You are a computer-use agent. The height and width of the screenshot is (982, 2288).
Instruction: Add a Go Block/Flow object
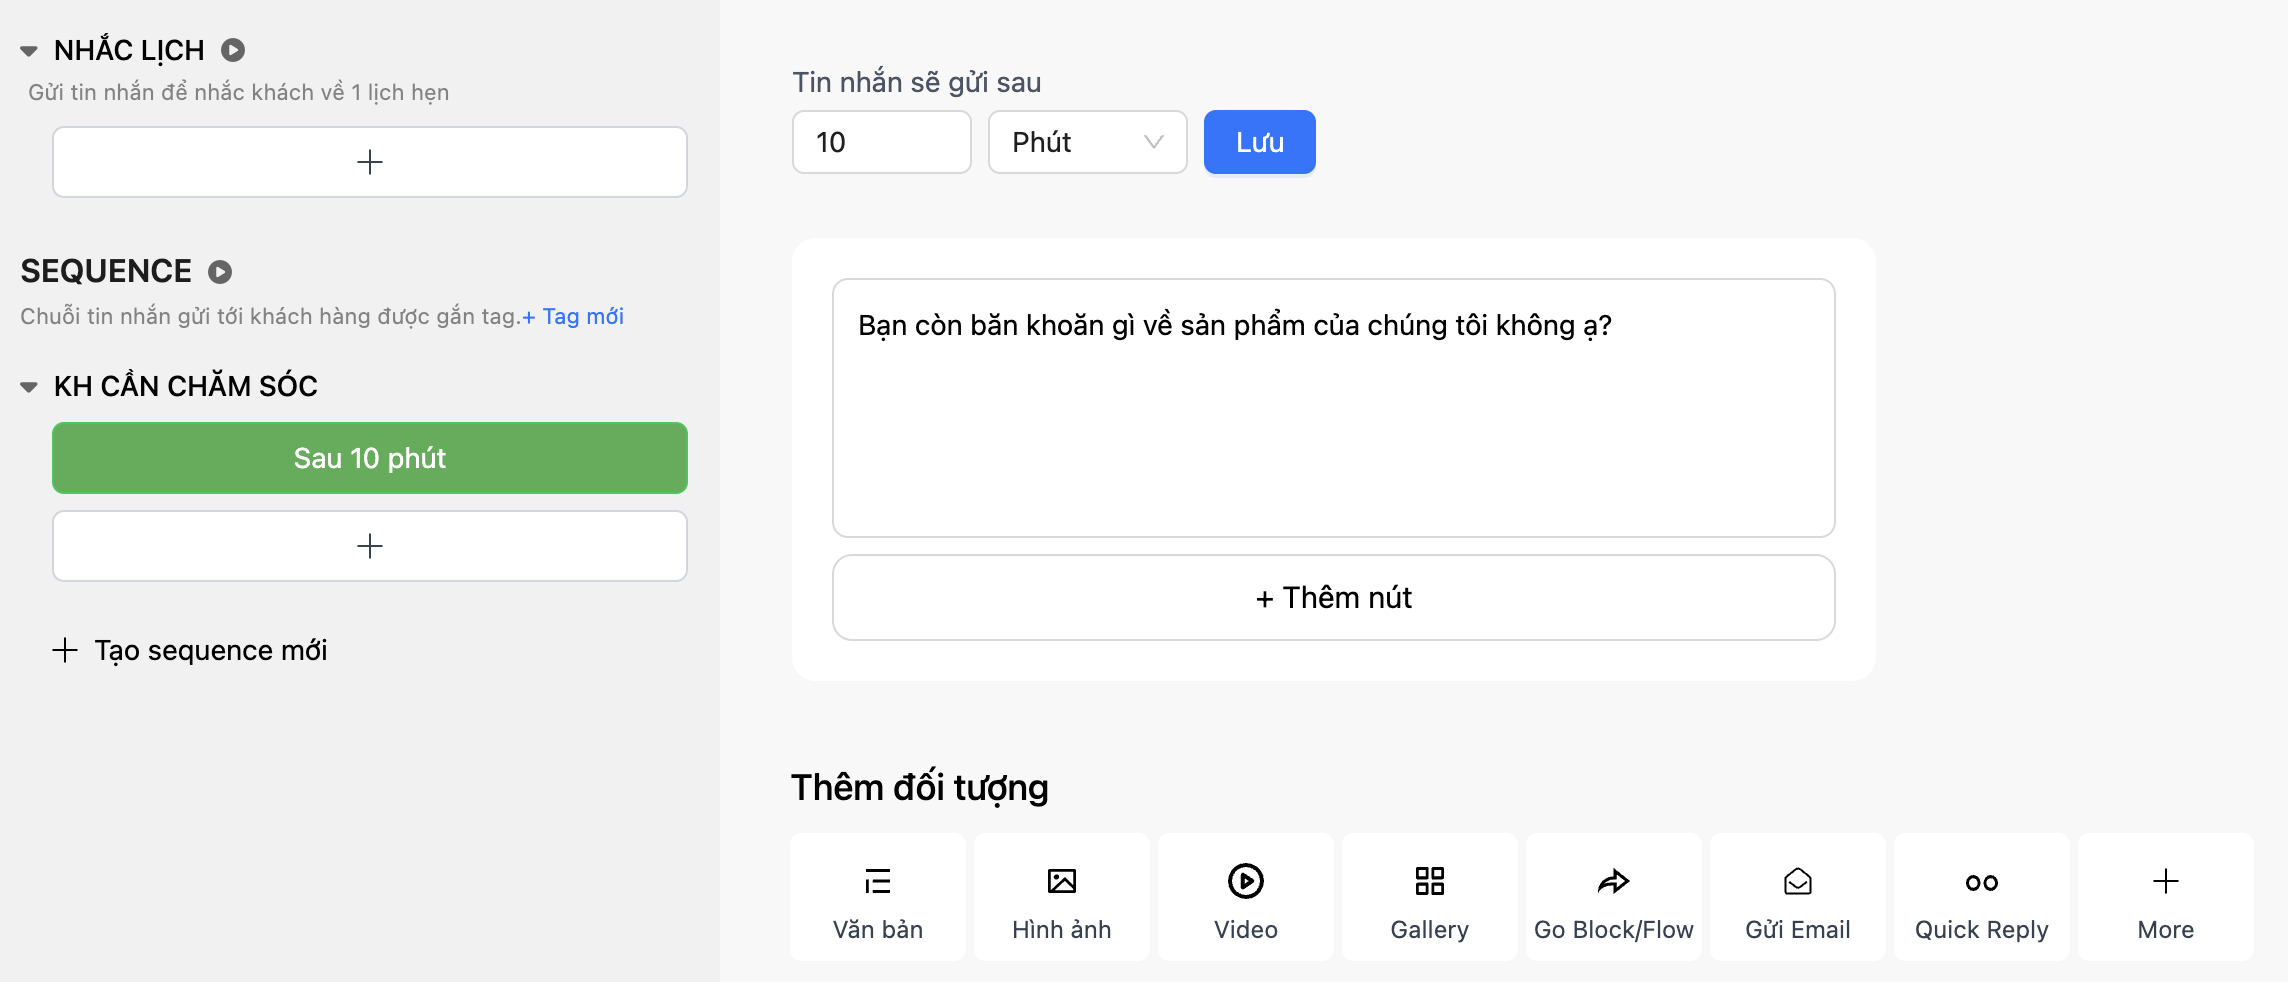tap(1614, 897)
